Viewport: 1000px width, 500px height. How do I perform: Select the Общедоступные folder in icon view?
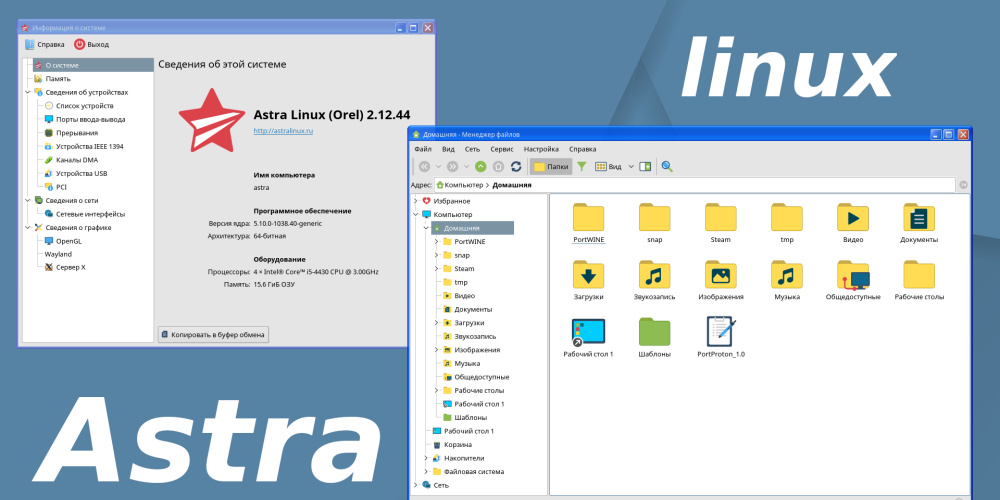point(853,280)
